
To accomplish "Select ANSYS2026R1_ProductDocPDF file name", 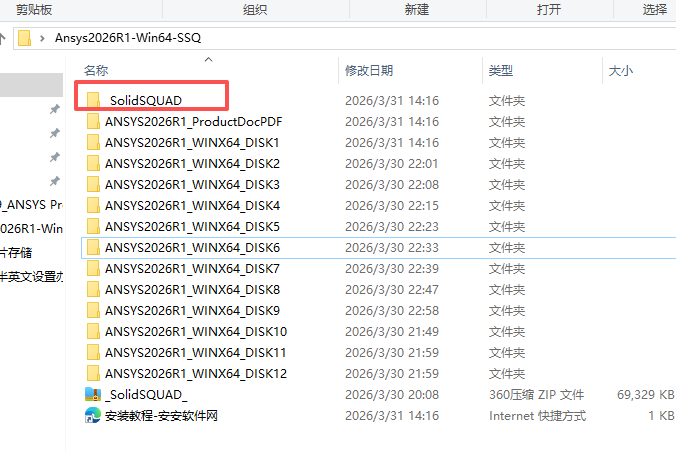I will point(194,122).
